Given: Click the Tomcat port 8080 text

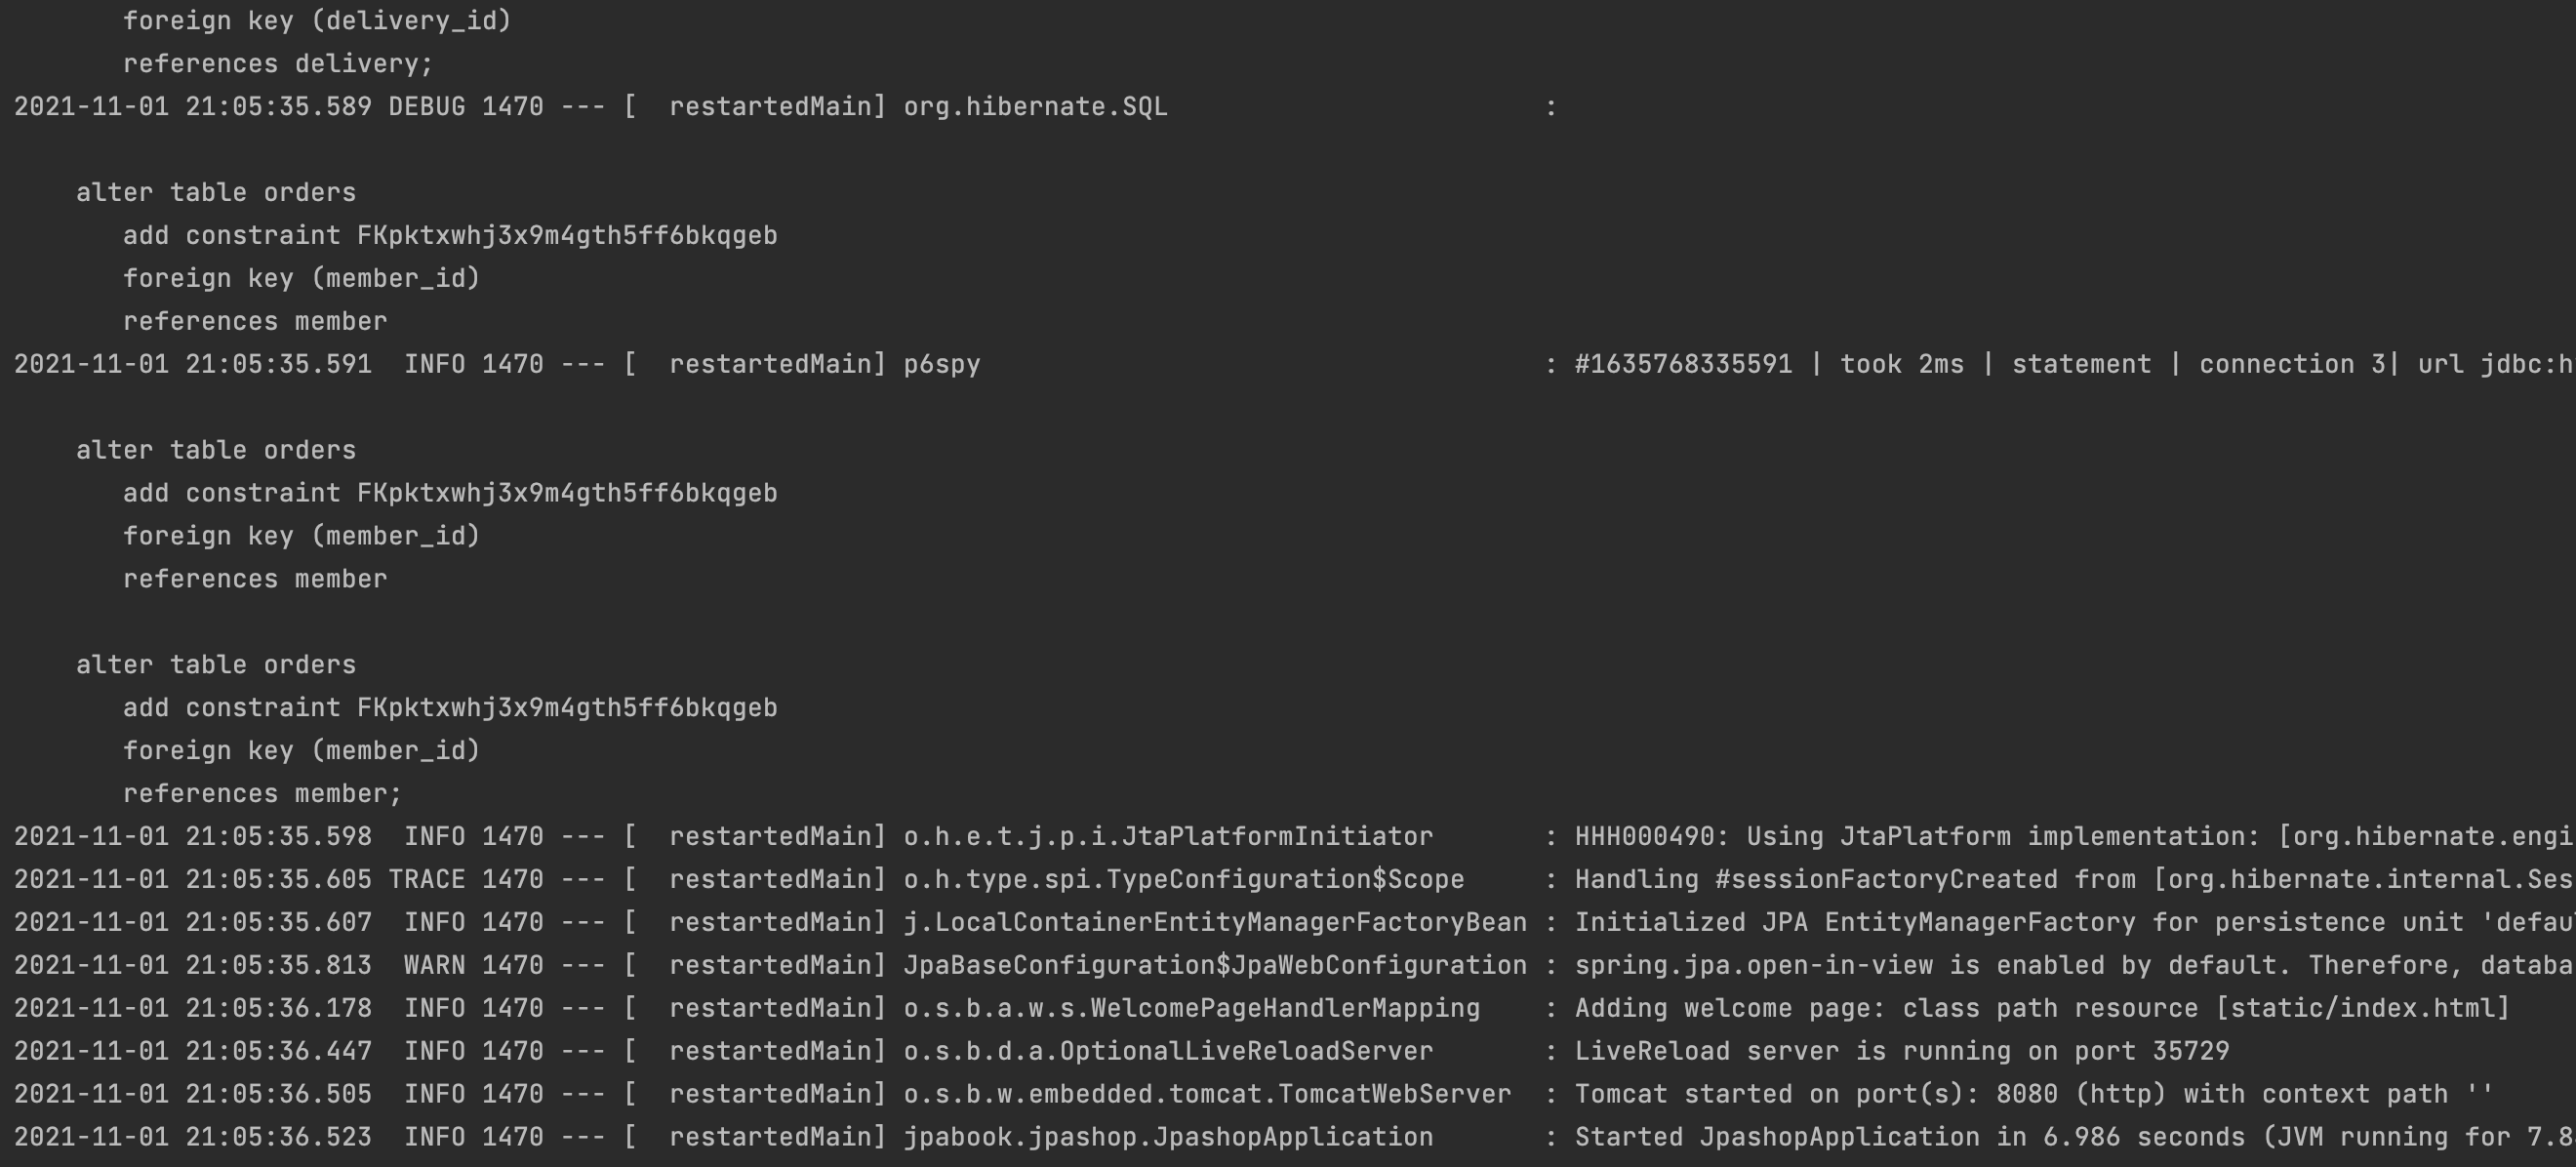Looking at the screenshot, I should 2027,1094.
